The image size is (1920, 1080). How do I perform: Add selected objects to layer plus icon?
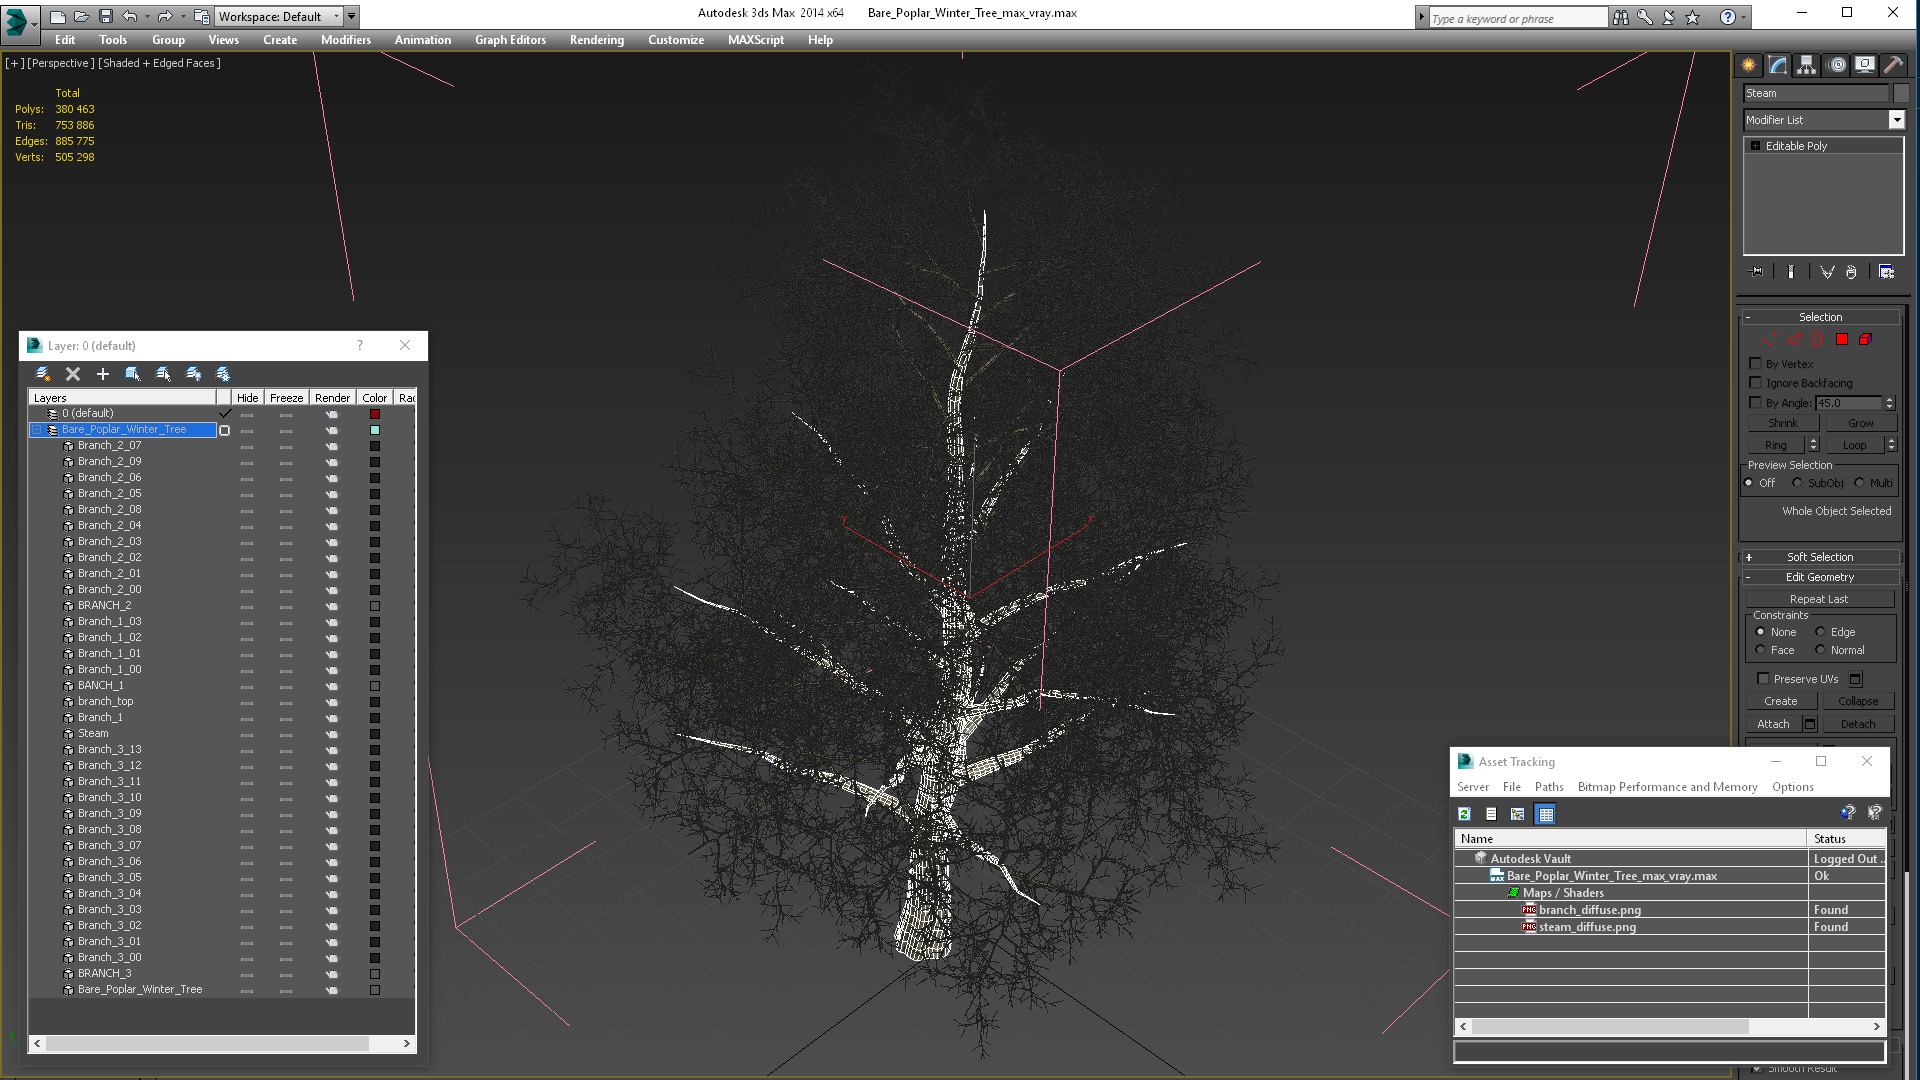tap(102, 374)
